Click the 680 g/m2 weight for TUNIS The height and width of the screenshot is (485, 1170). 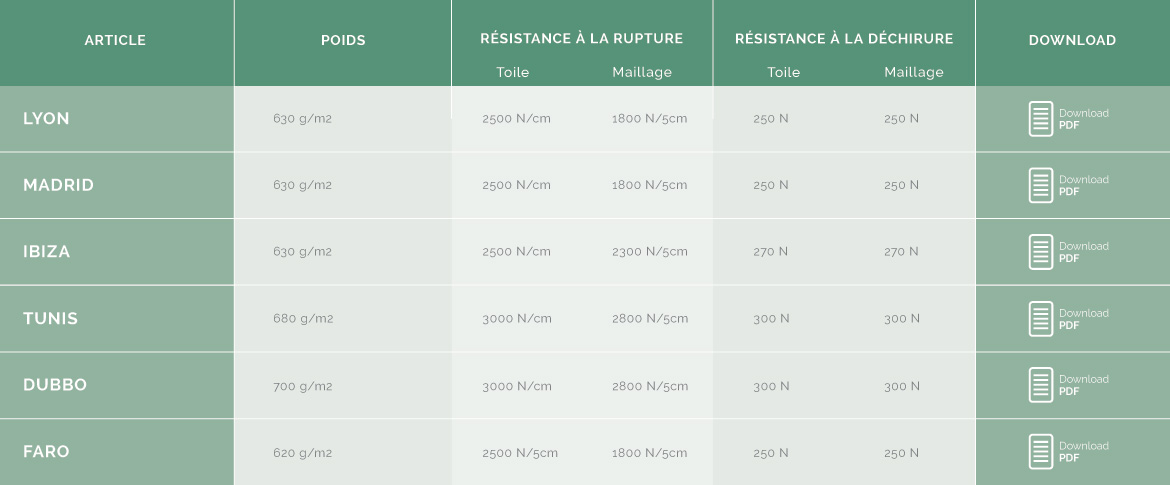tap(303, 319)
